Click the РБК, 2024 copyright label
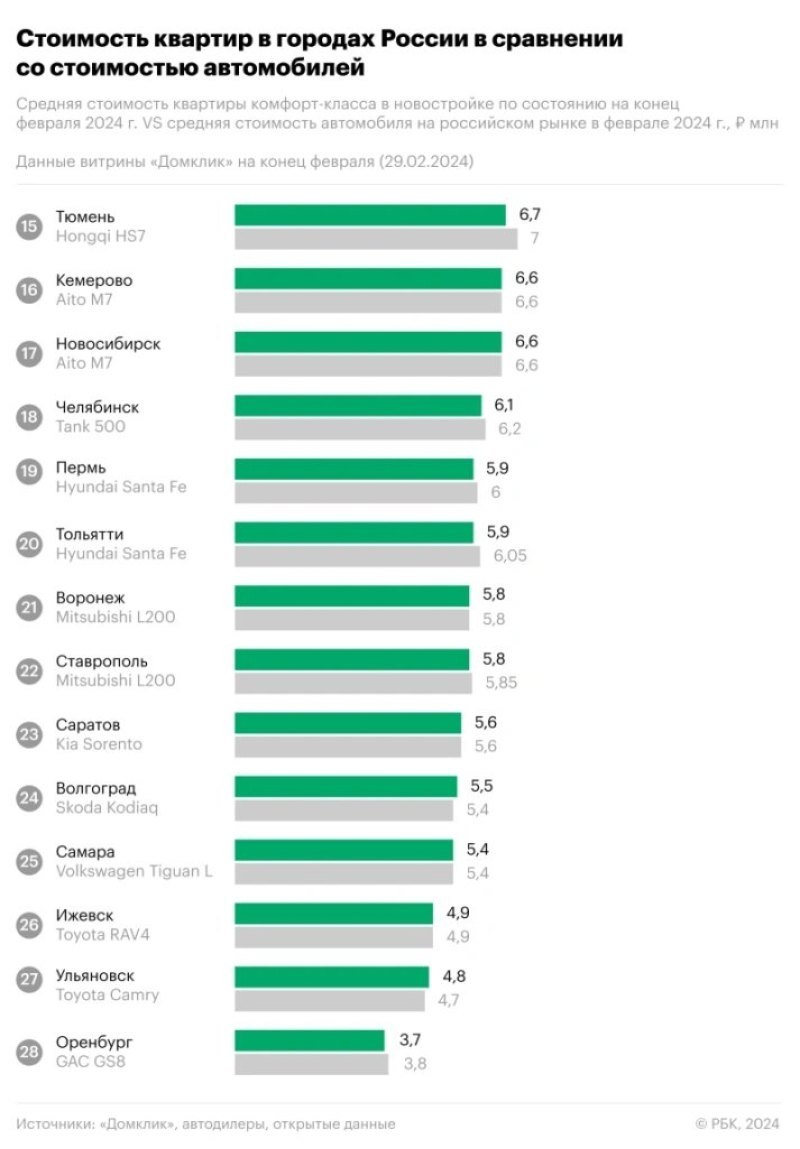The width and height of the screenshot is (800, 1149). click(x=738, y=1124)
